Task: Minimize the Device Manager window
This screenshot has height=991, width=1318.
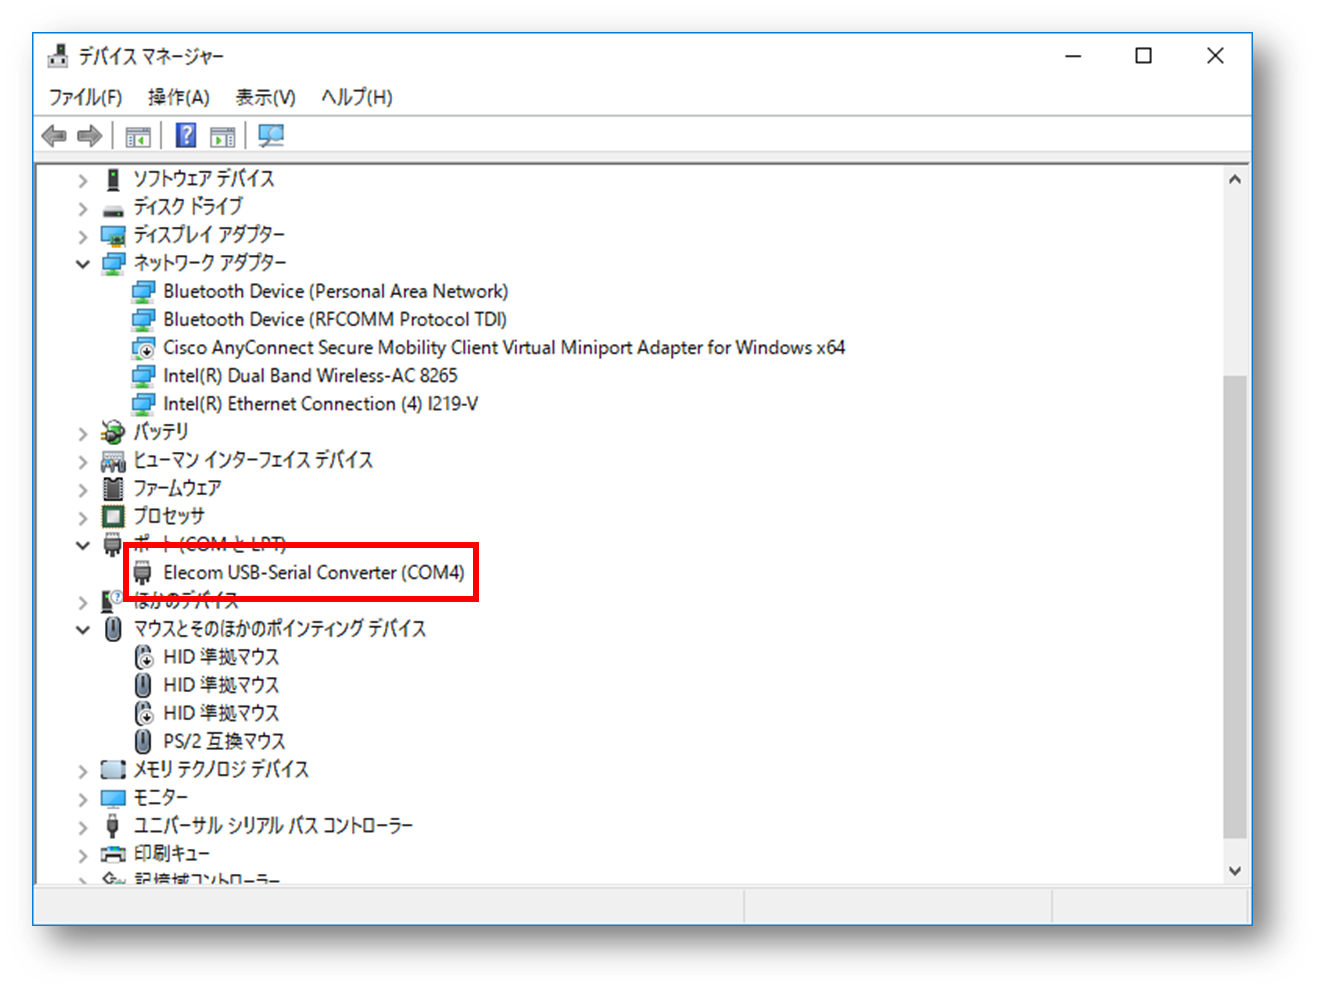Action: tap(1073, 56)
